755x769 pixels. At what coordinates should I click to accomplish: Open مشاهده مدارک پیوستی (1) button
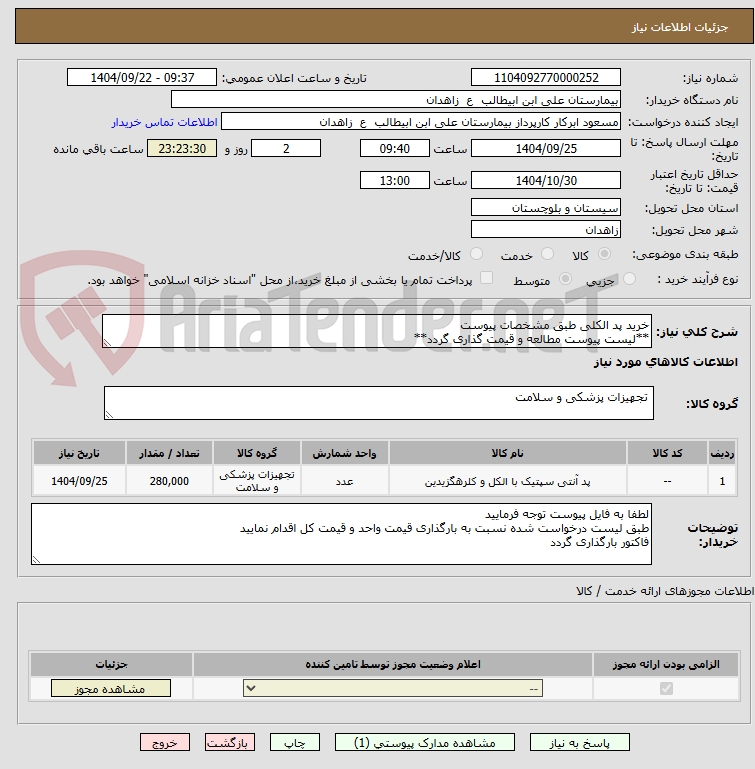pos(425,743)
